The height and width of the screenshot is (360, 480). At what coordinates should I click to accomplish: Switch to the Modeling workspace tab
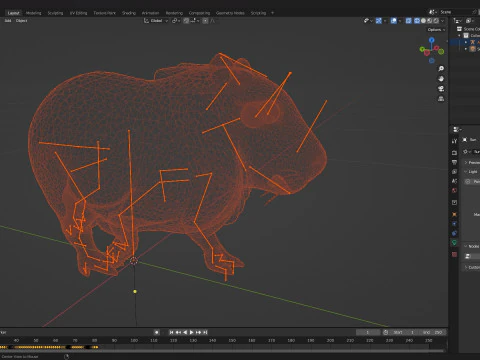[x=33, y=13]
